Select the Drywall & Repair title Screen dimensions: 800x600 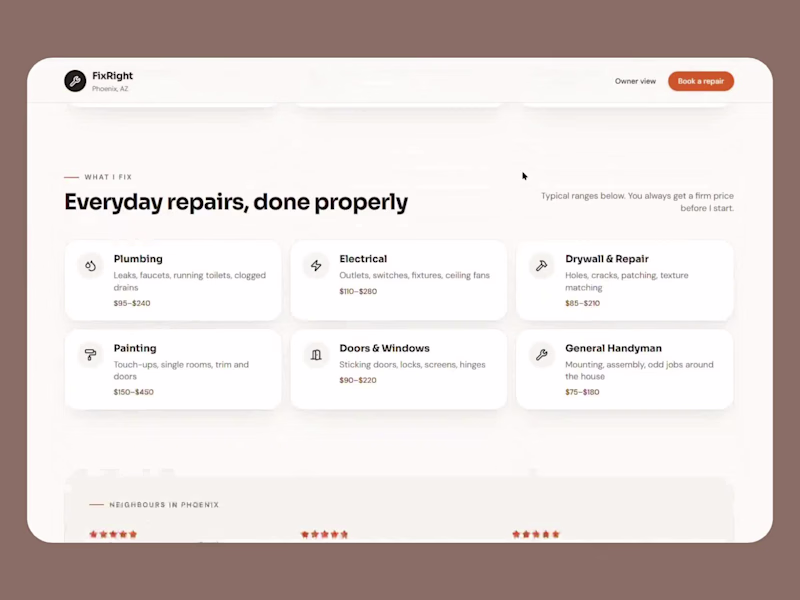[607, 259]
